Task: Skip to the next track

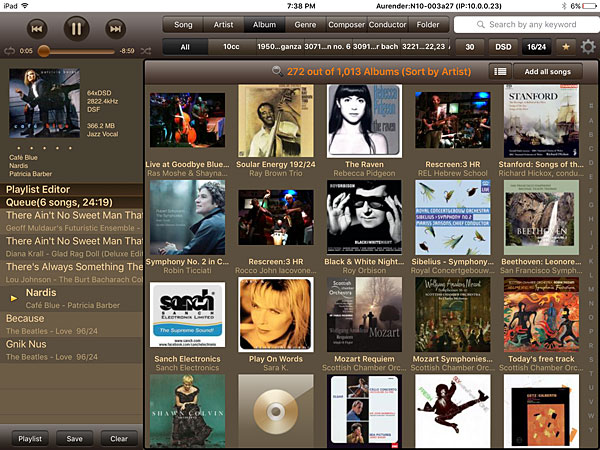Action: (114, 28)
